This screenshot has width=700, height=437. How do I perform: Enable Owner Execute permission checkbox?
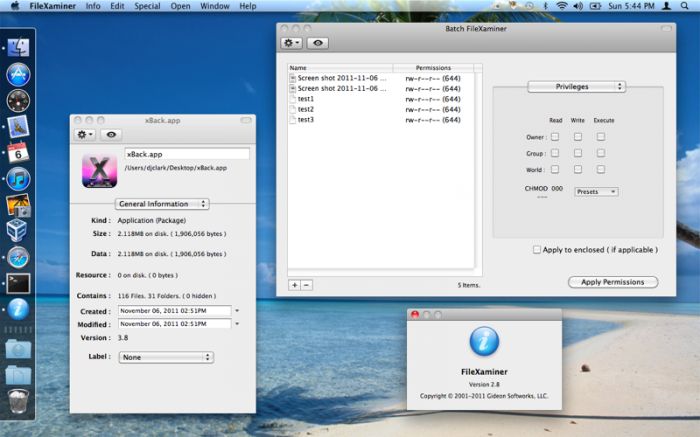(x=601, y=137)
